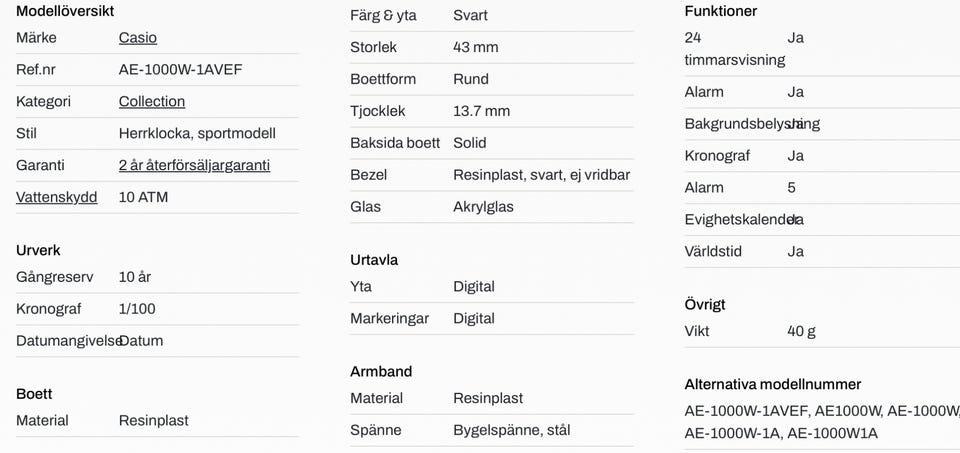Open the Casio brand link

[138, 38]
